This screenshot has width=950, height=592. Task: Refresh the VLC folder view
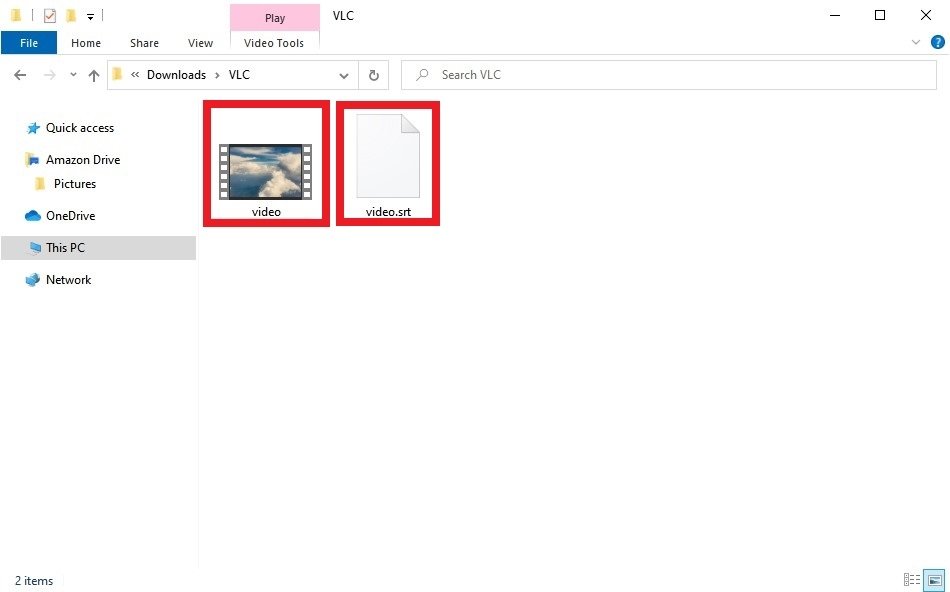pos(374,75)
